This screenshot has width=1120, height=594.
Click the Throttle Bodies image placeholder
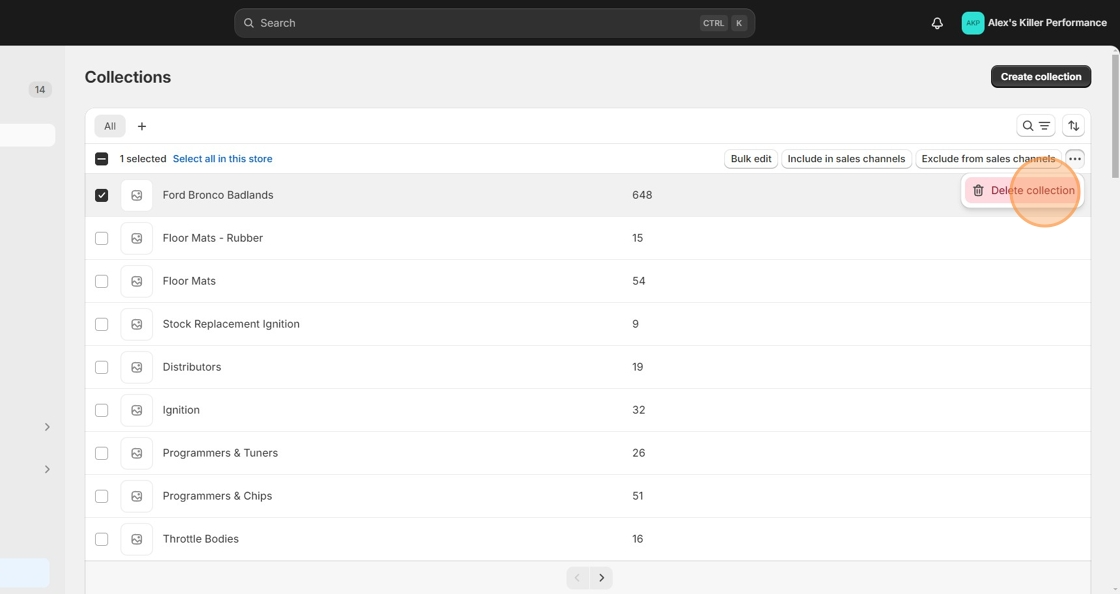point(136,539)
